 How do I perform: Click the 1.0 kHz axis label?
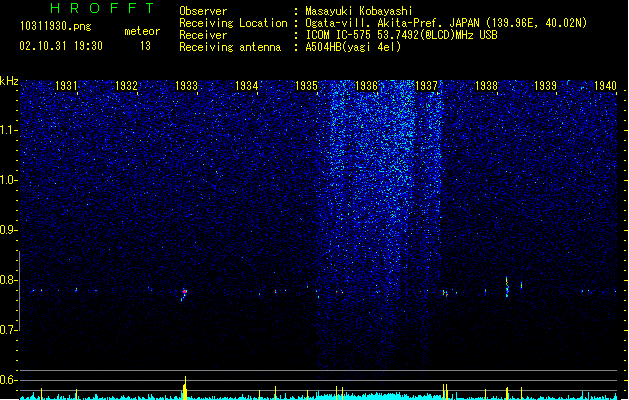tap(9, 180)
